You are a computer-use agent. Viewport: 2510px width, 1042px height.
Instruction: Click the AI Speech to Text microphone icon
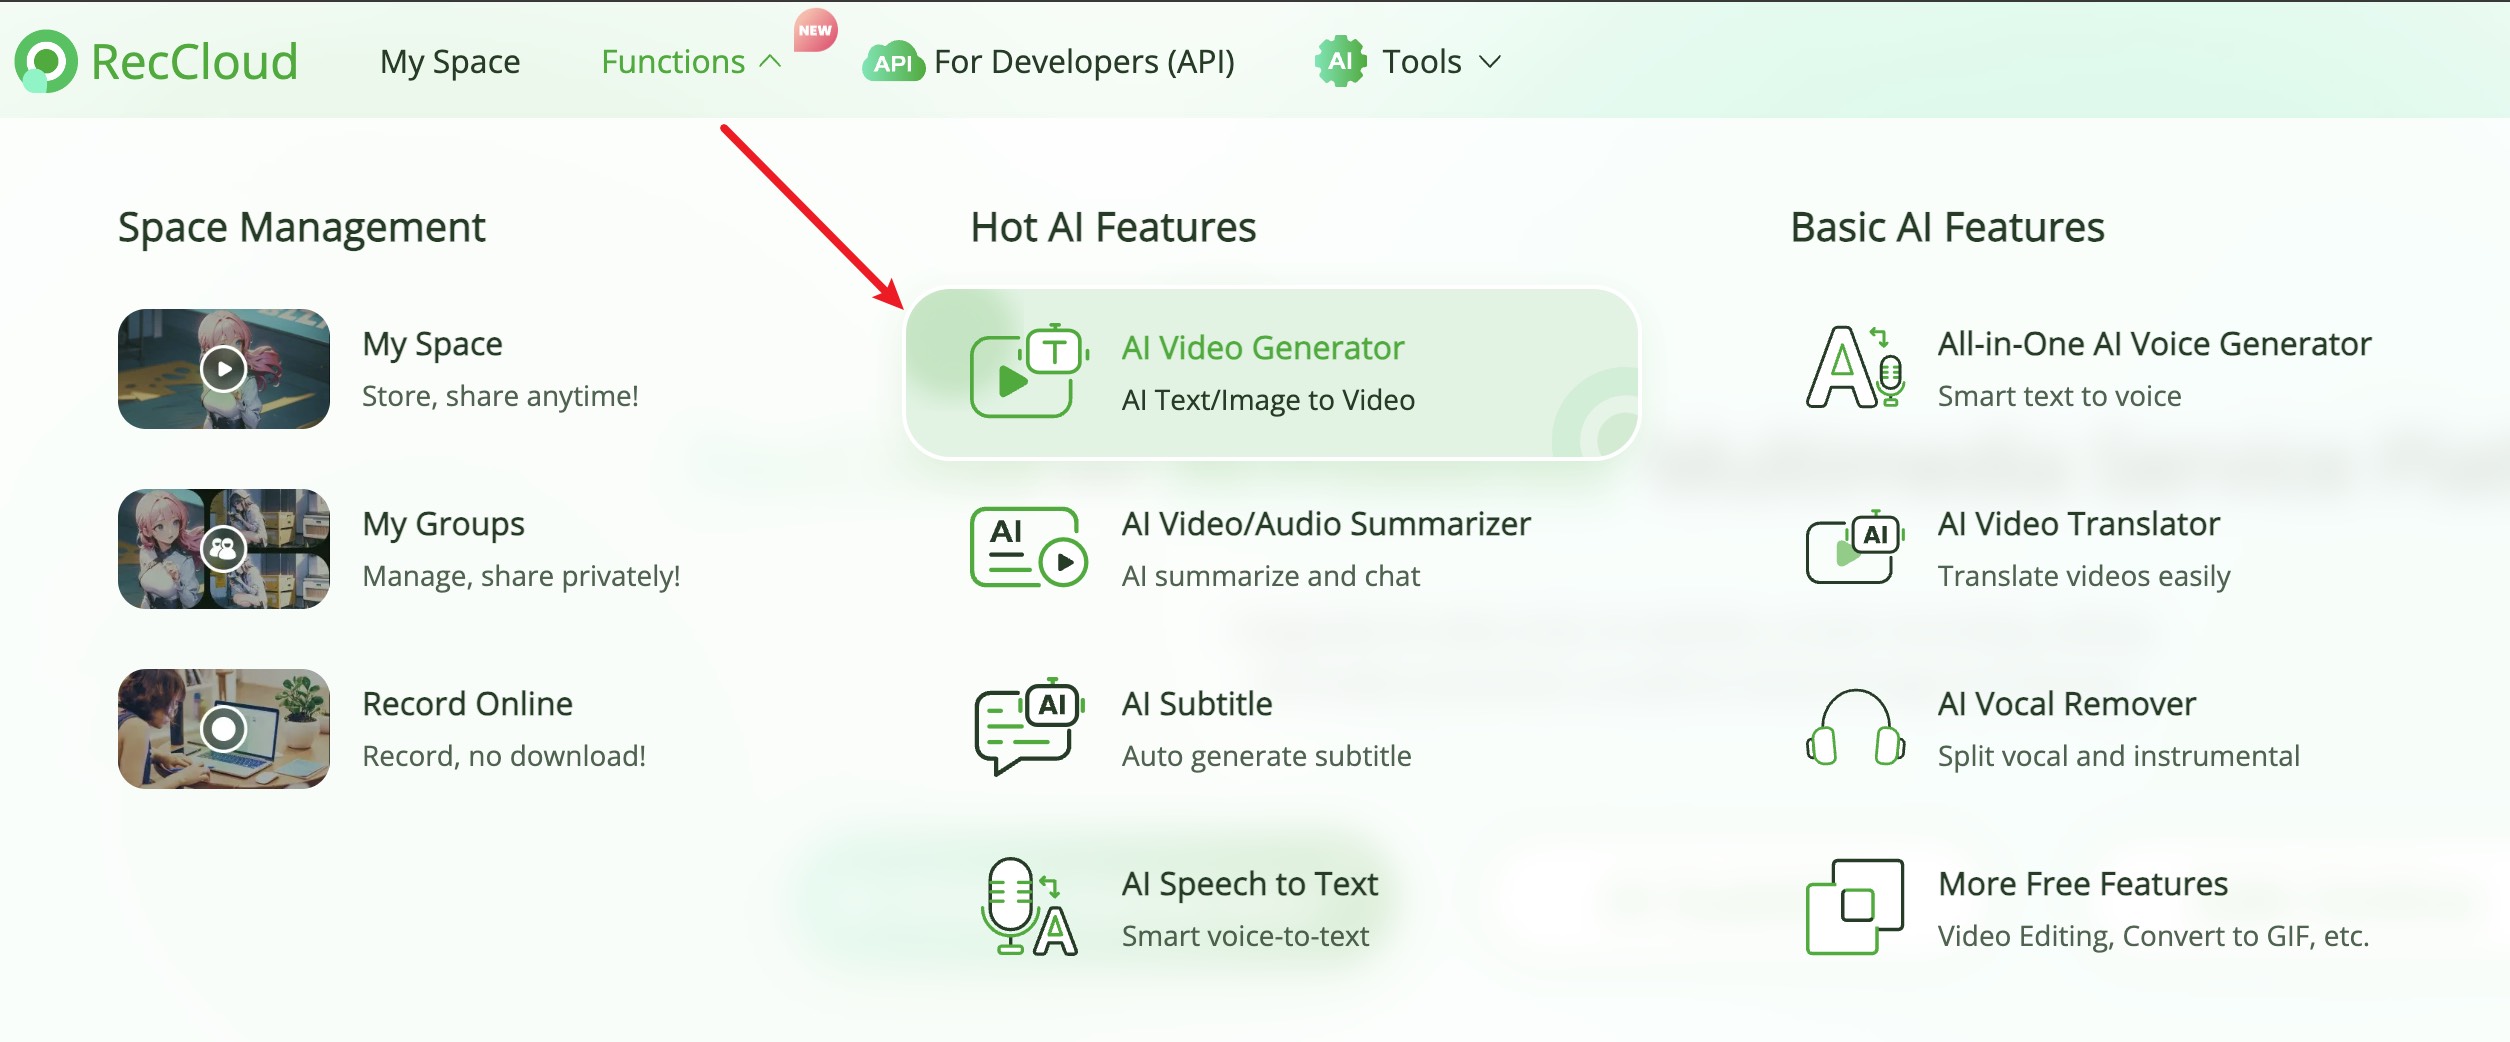pyautogui.click(x=1028, y=908)
